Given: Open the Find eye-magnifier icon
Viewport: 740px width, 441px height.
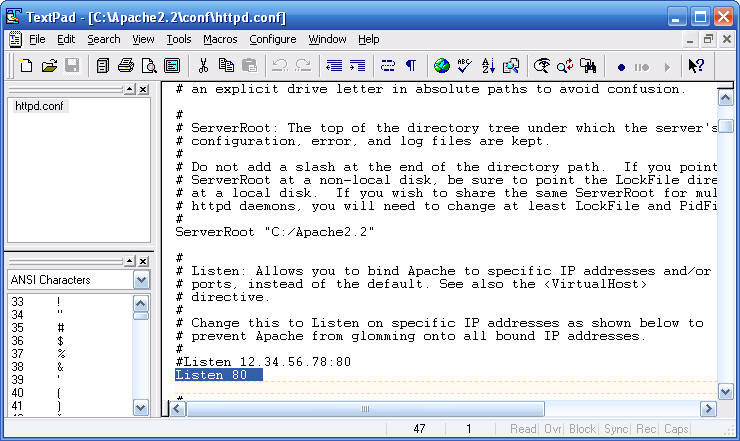Looking at the screenshot, I should 542,66.
